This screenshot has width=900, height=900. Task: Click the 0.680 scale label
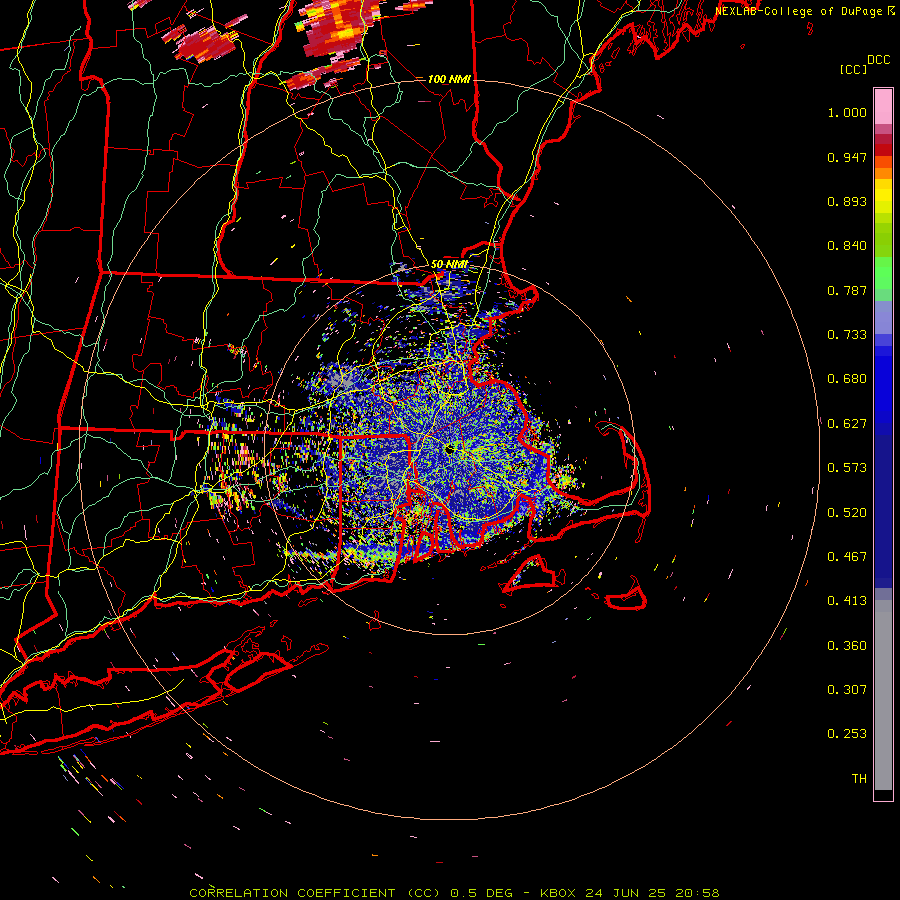[847, 379]
